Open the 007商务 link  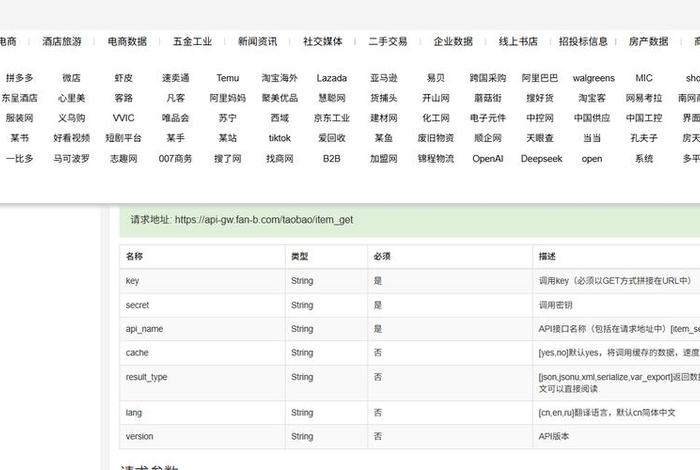point(175,158)
